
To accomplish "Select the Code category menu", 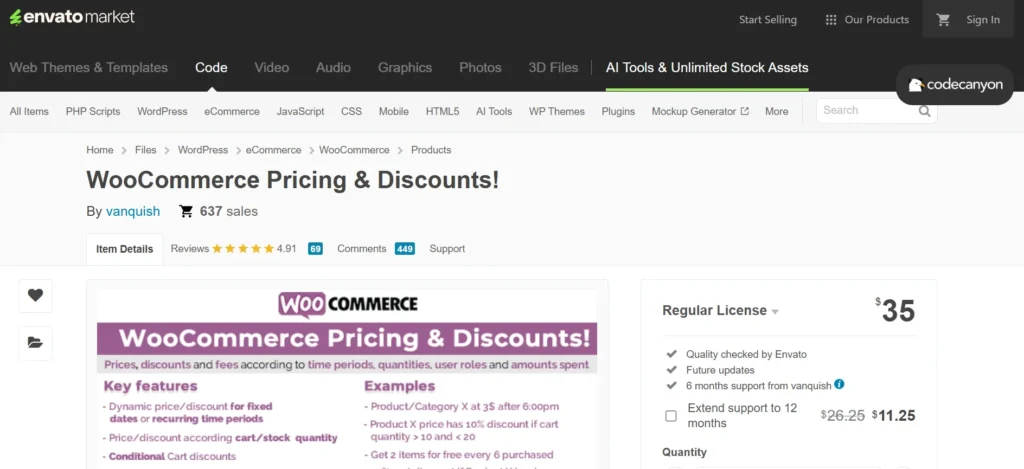I will 211,67.
